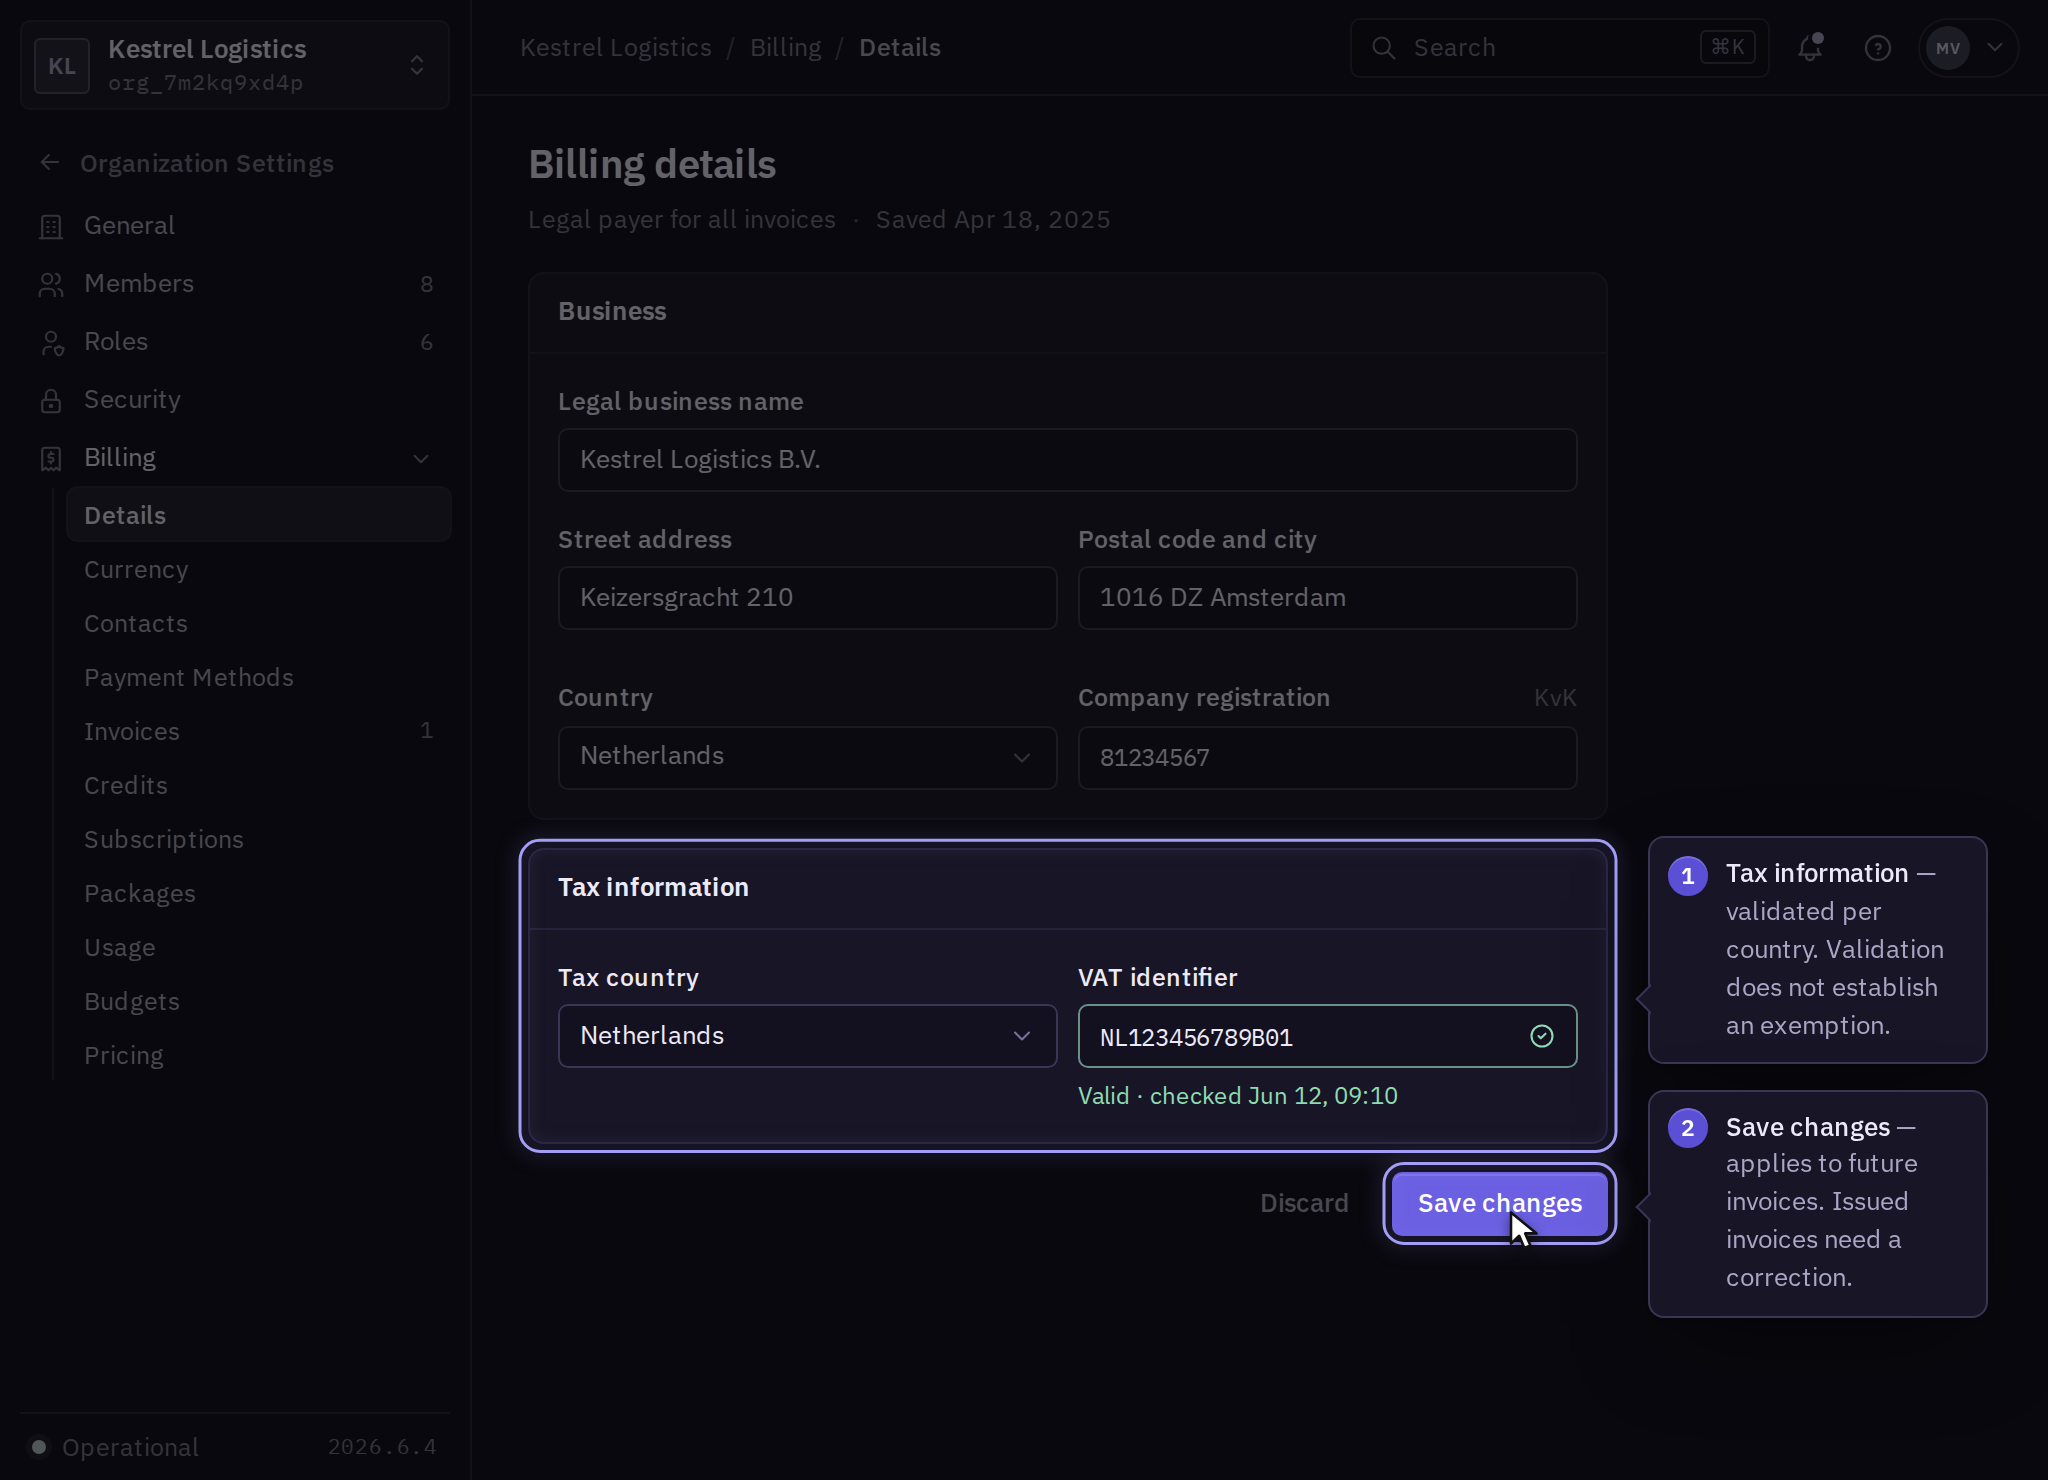Open the Country dropdown in Business
2048x1480 pixels.
(807, 757)
